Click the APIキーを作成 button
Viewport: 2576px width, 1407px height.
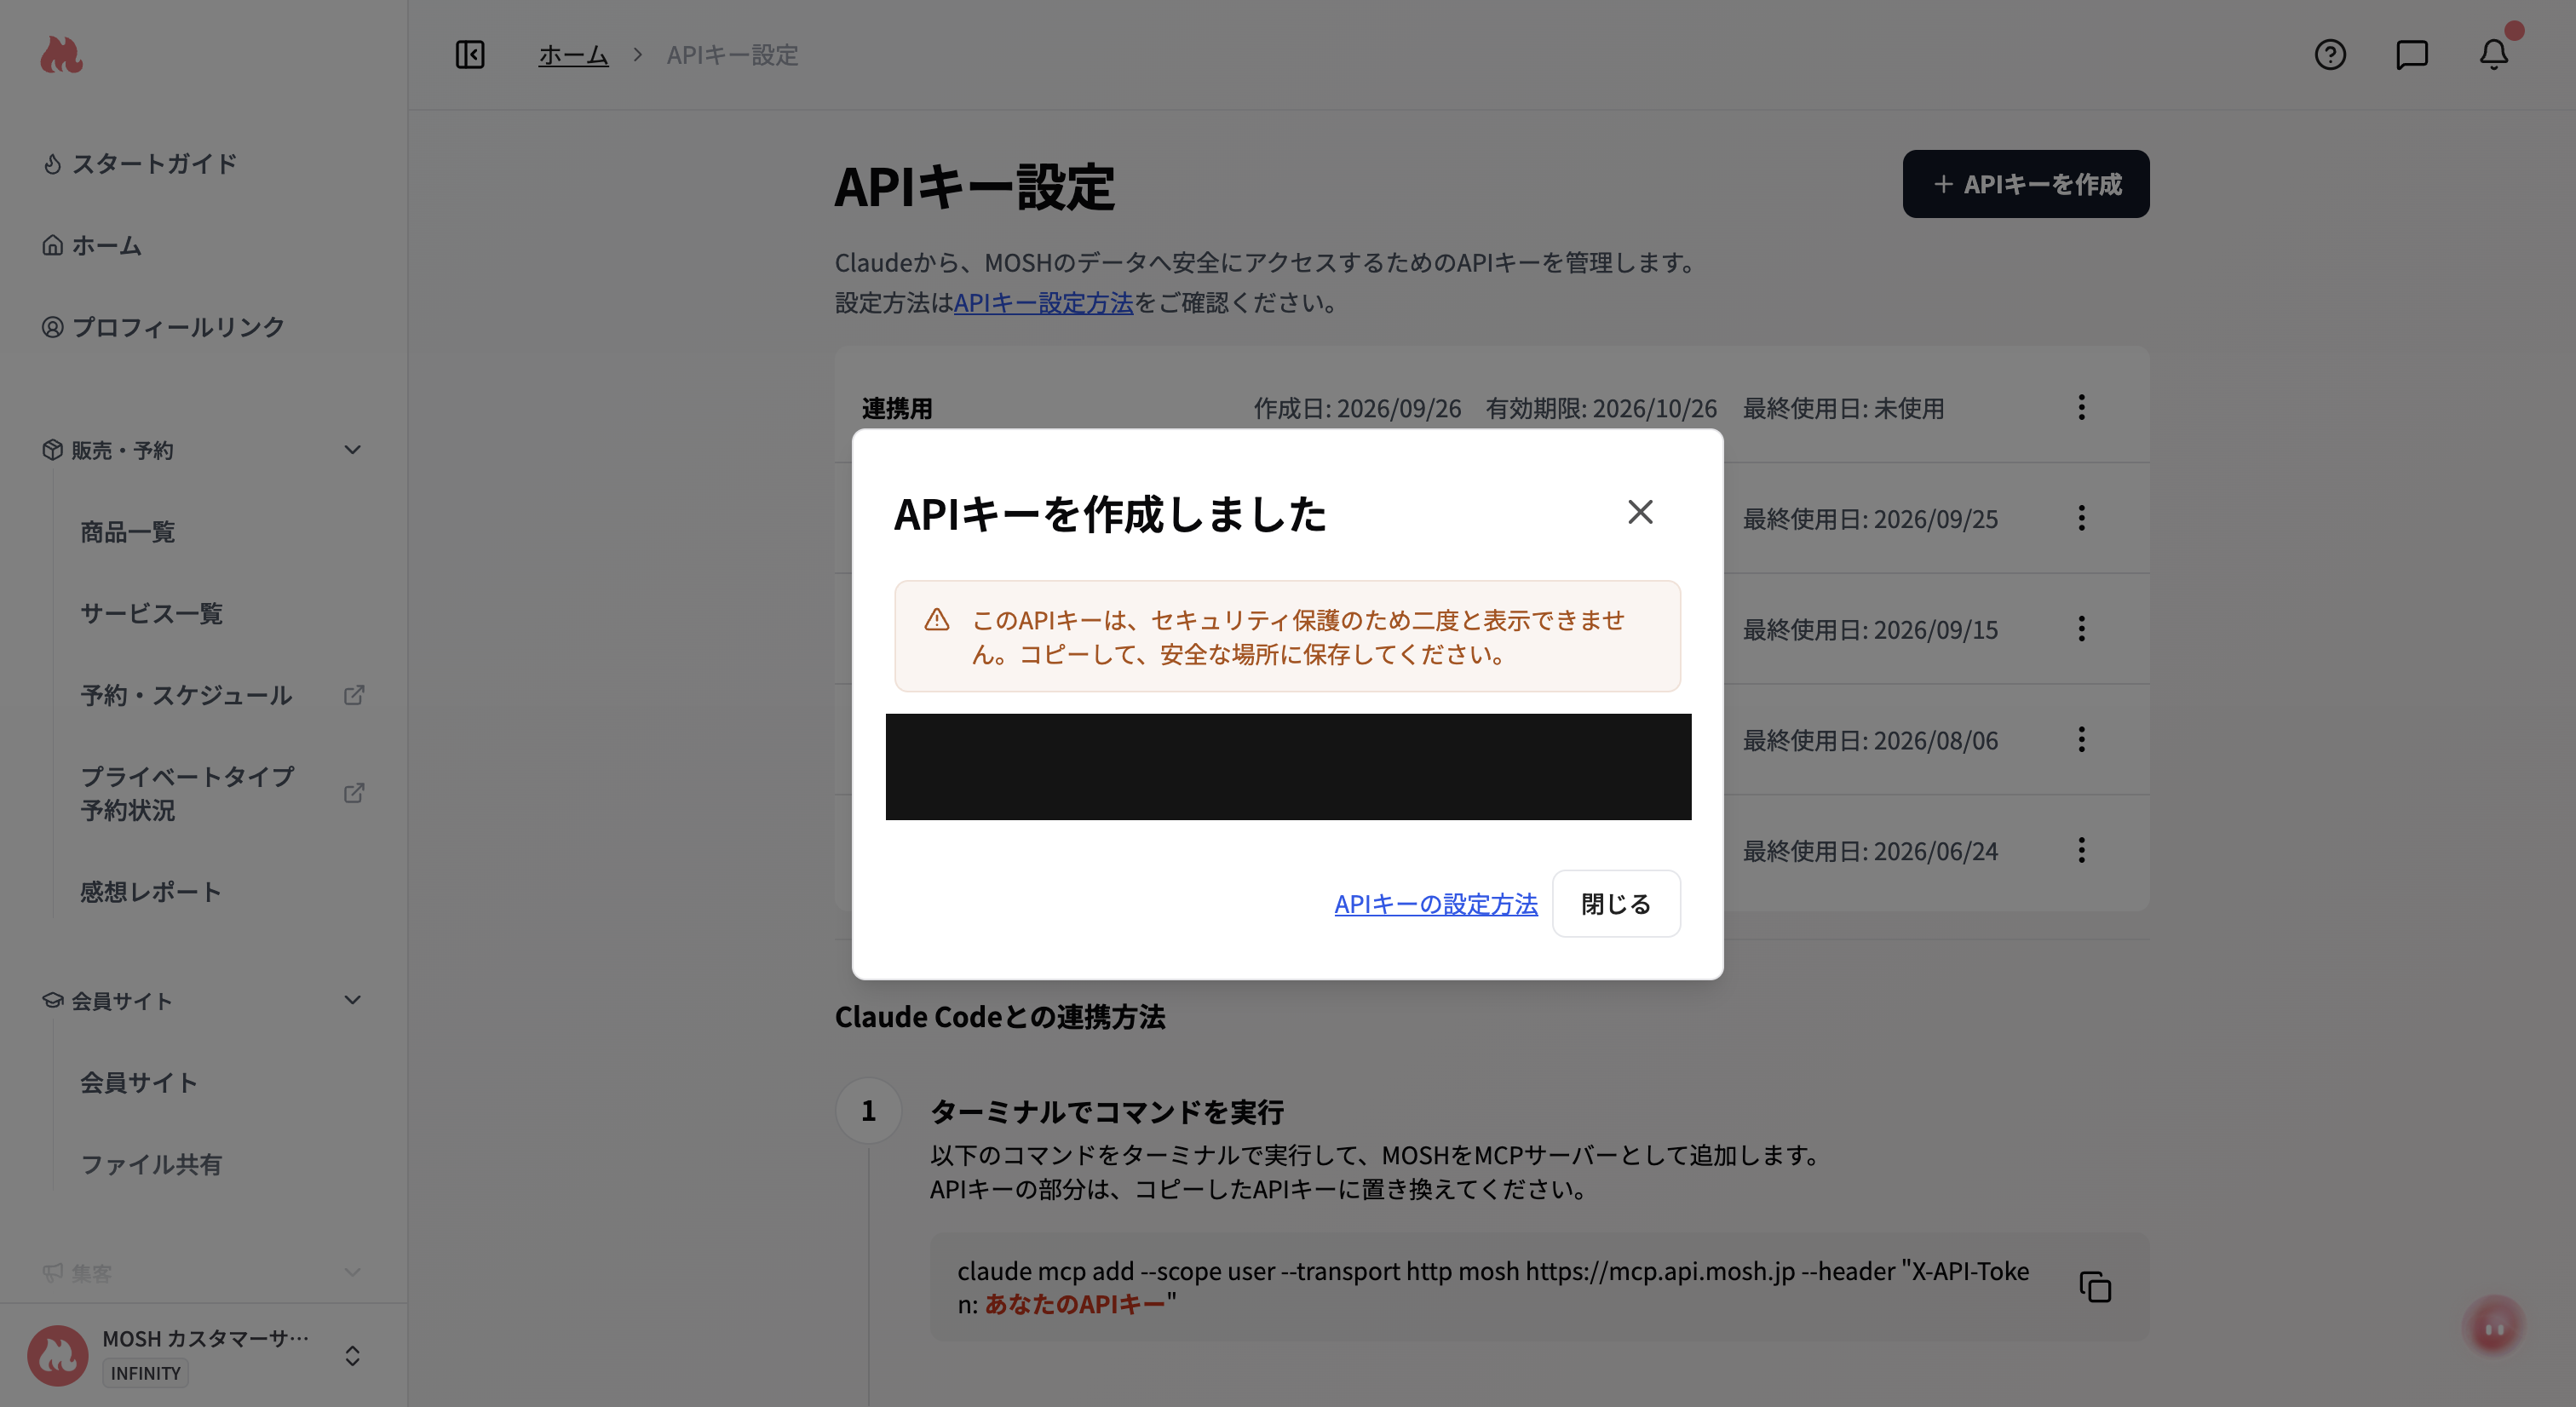[2026, 184]
